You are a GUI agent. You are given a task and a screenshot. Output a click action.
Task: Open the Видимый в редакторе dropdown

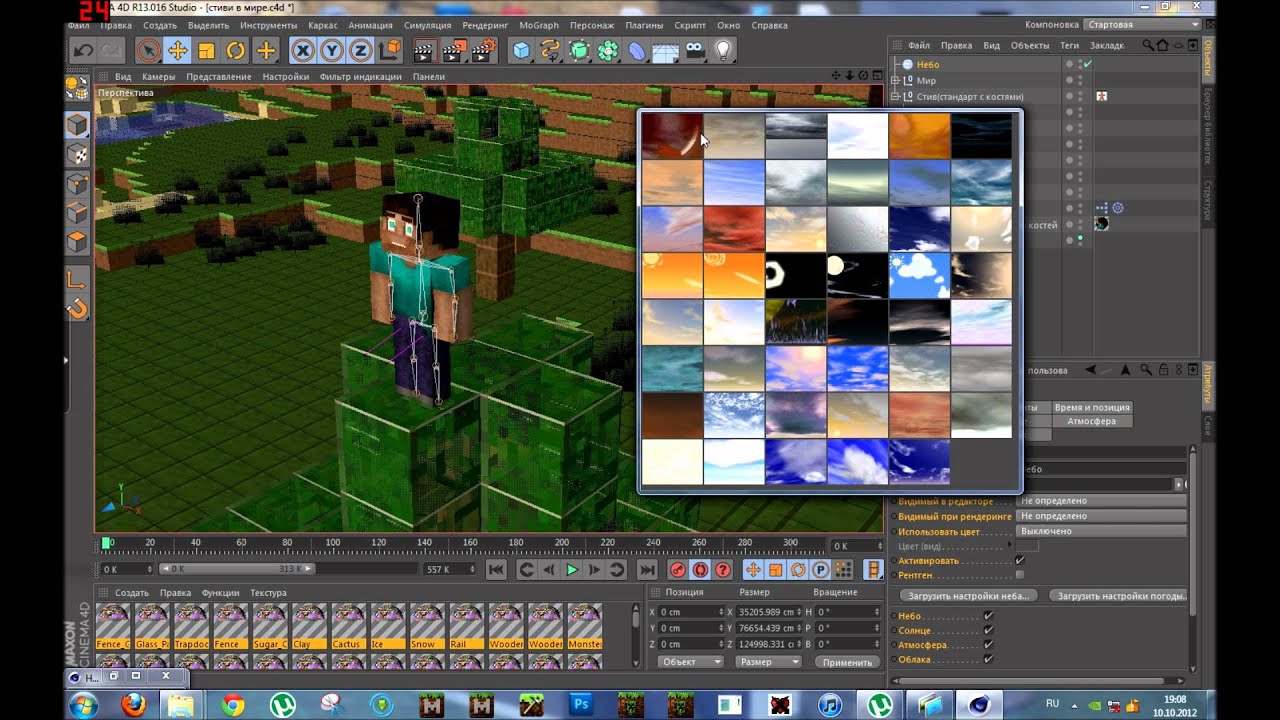point(1101,500)
